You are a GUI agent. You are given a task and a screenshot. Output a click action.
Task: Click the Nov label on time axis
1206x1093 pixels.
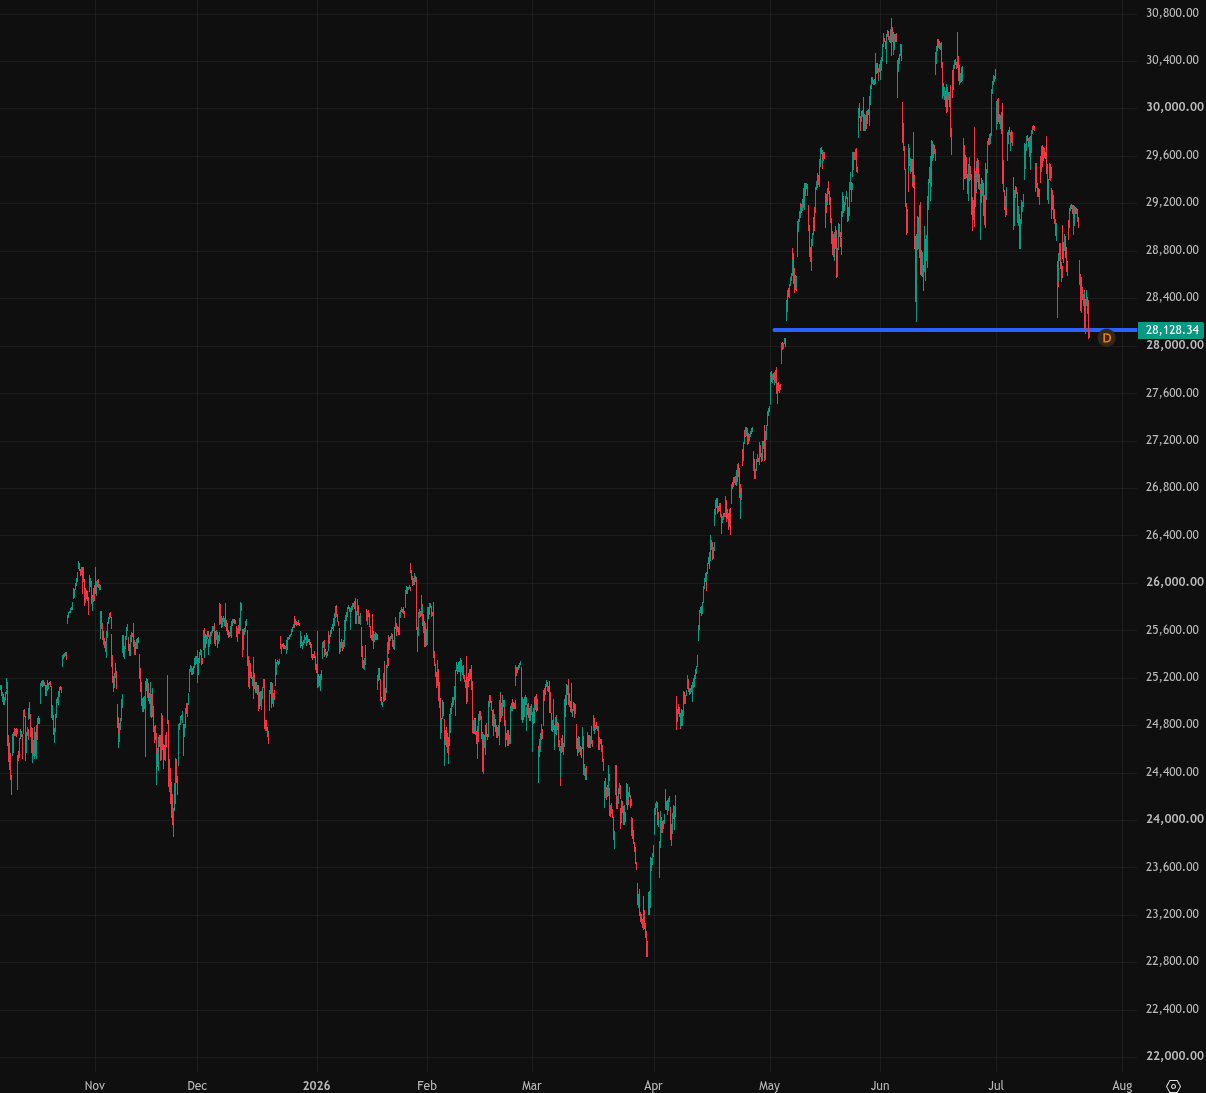pos(95,1086)
